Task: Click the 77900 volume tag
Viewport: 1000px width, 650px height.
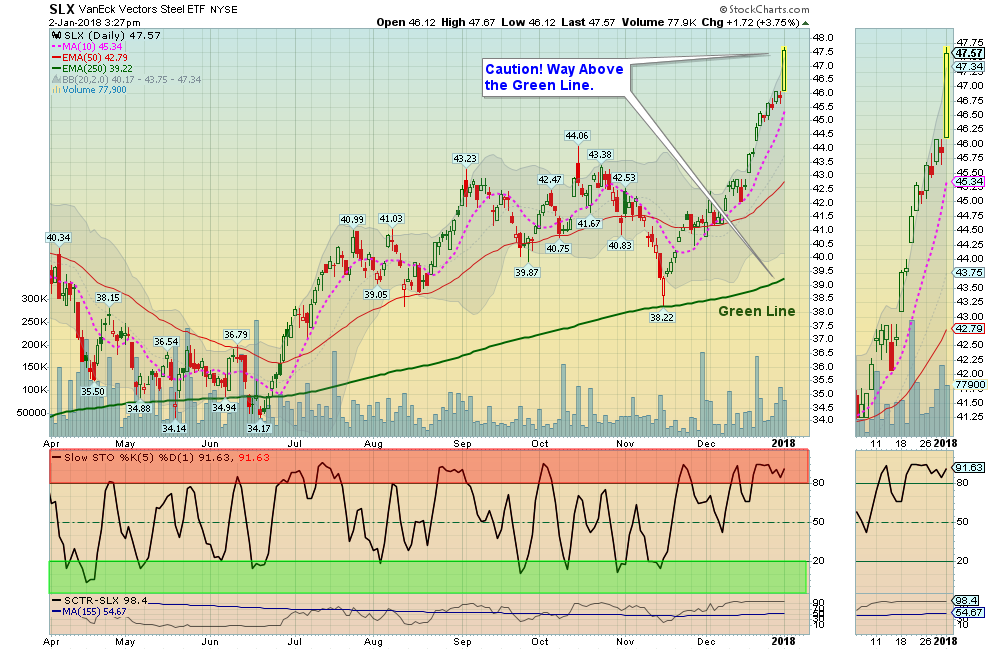Action: click(971, 385)
